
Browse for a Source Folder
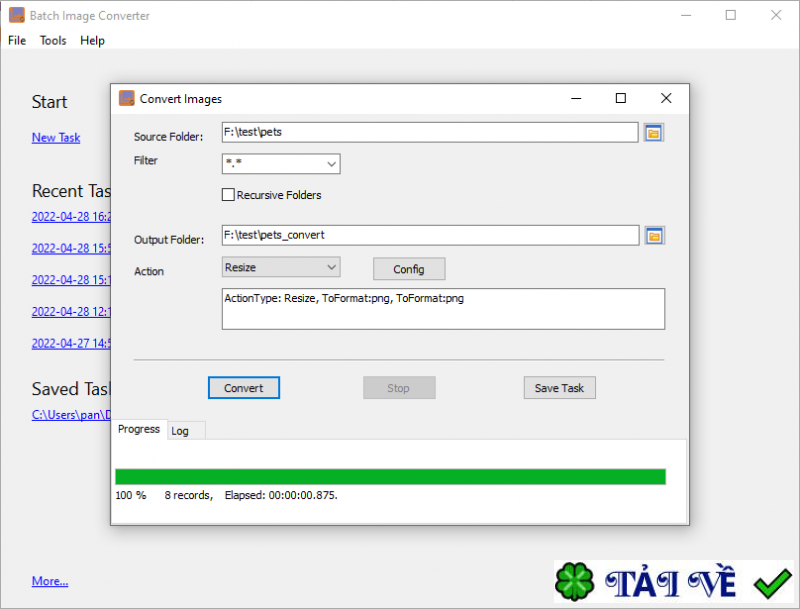(654, 131)
